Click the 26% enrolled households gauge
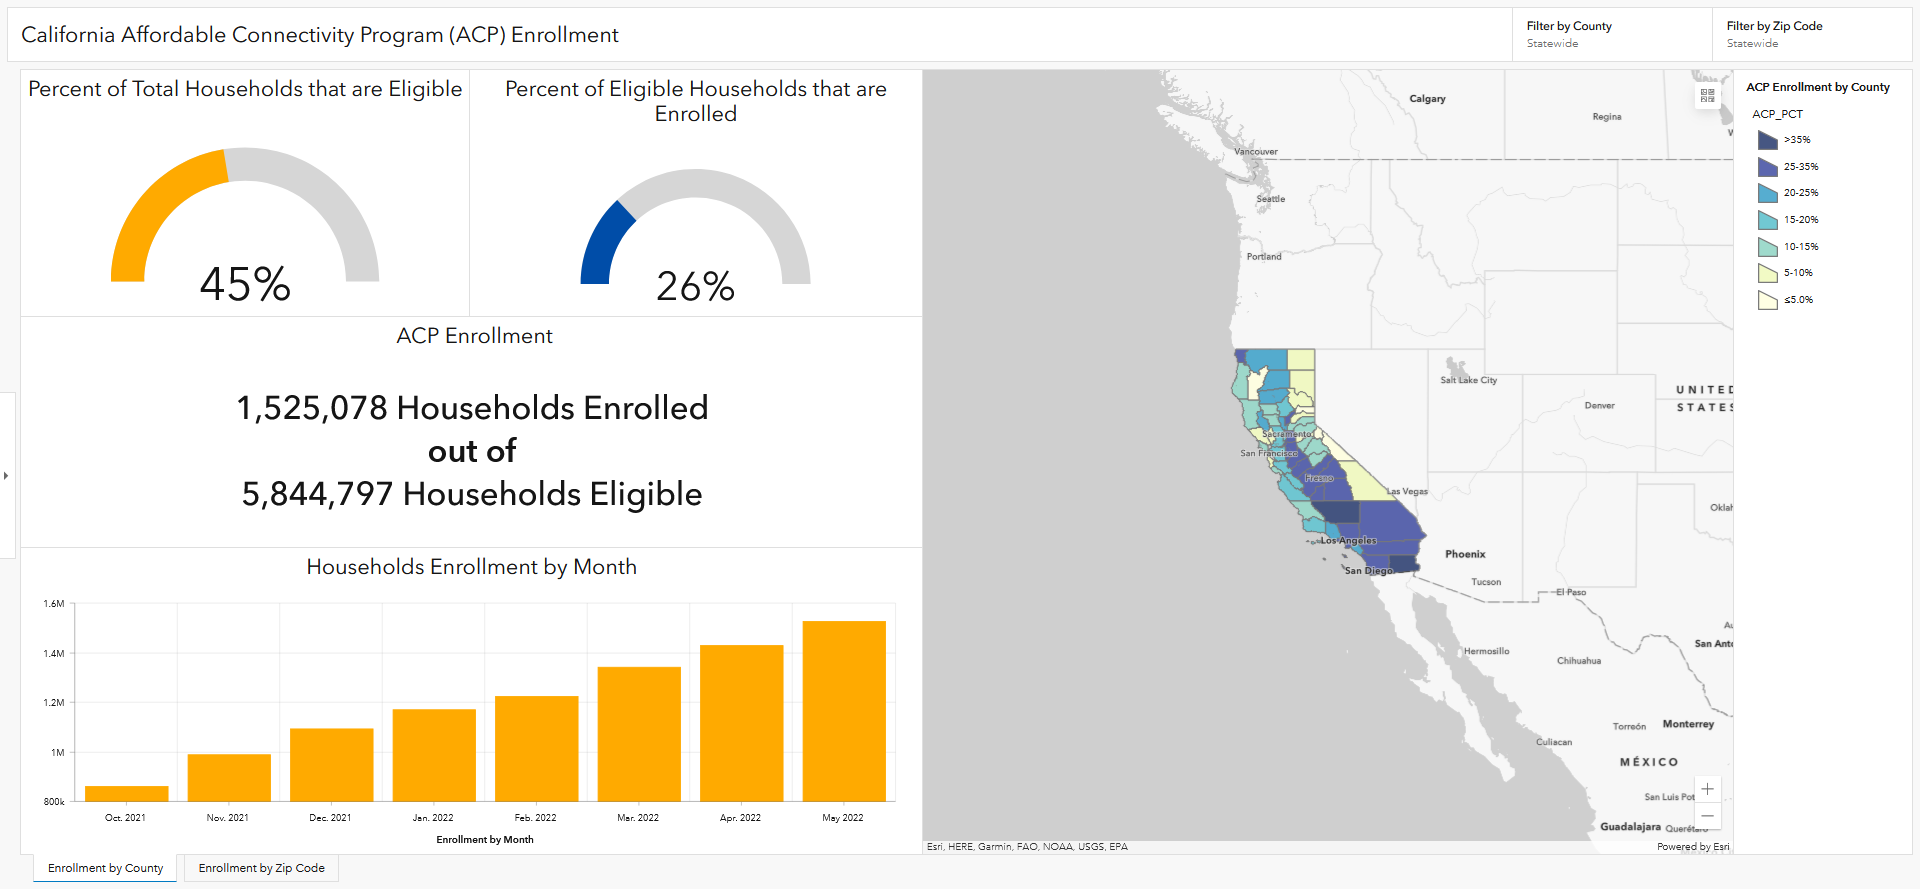 point(695,230)
